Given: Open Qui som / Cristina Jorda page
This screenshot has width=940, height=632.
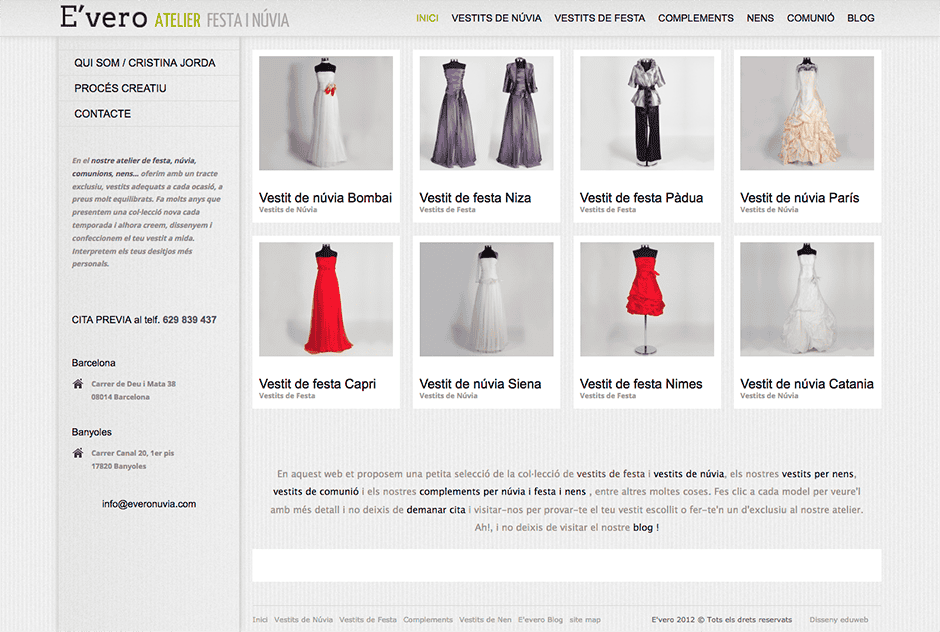Looking at the screenshot, I should 144,63.
